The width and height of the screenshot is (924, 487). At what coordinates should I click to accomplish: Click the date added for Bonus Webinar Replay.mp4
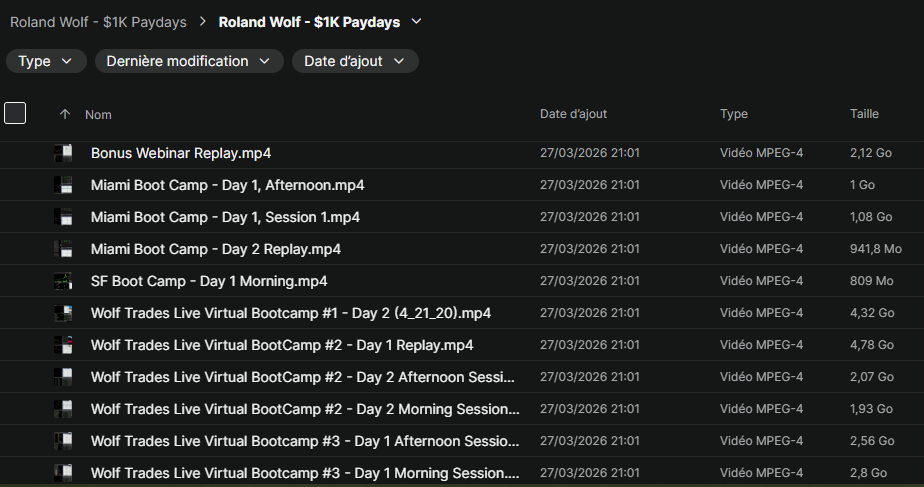pyautogui.click(x=589, y=153)
